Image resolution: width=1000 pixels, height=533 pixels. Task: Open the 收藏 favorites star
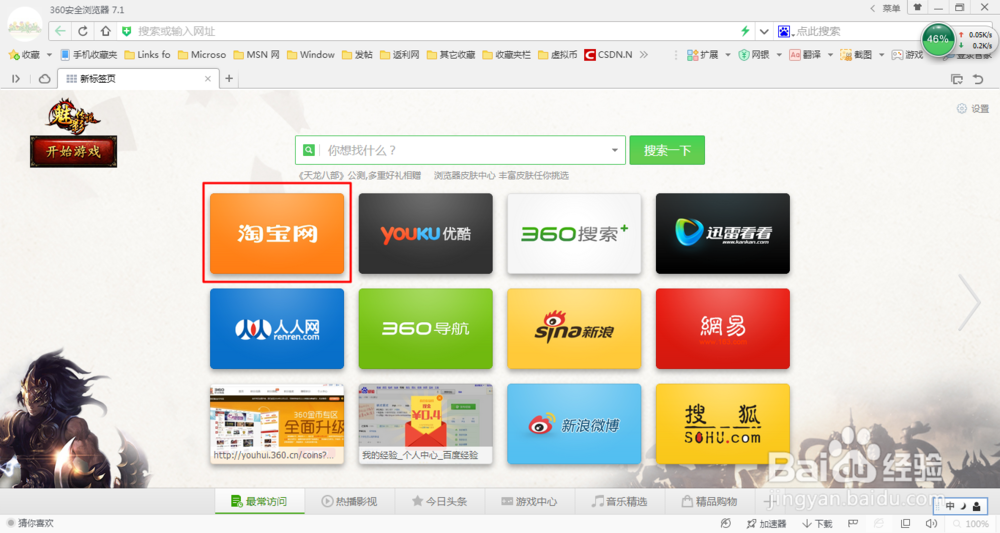pos(24,55)
